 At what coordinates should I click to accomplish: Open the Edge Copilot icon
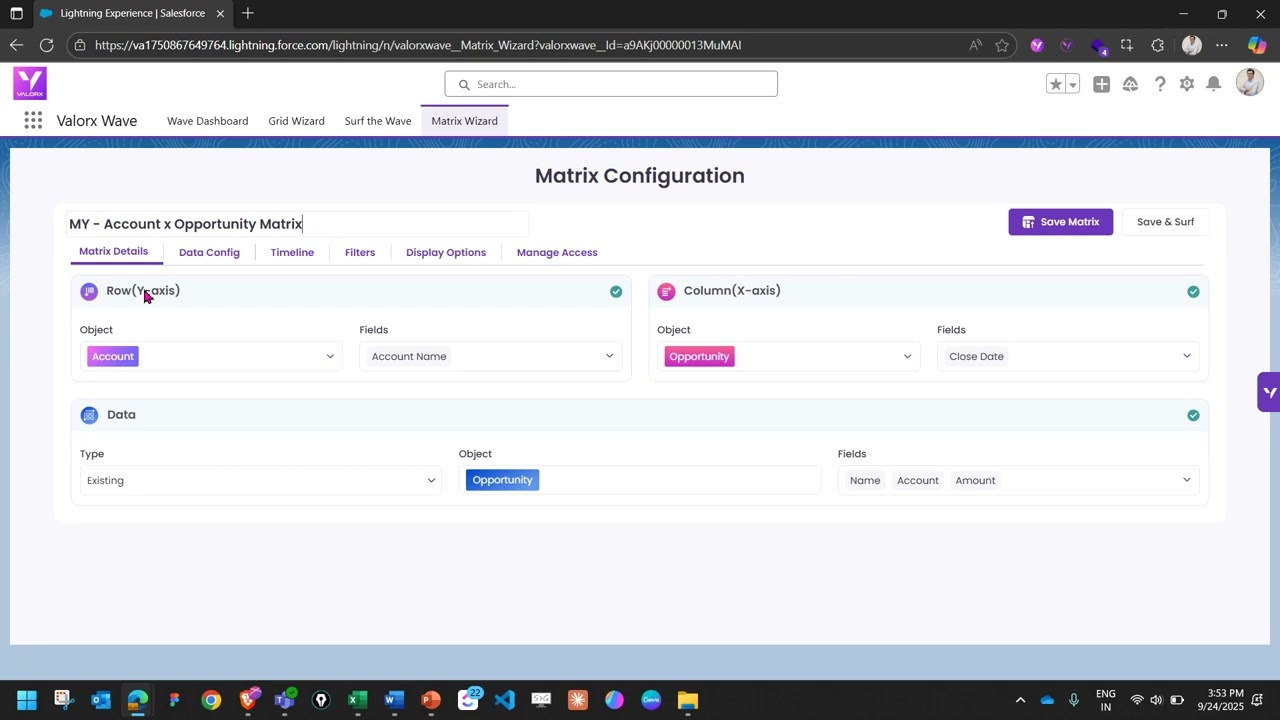(1257, 45)
